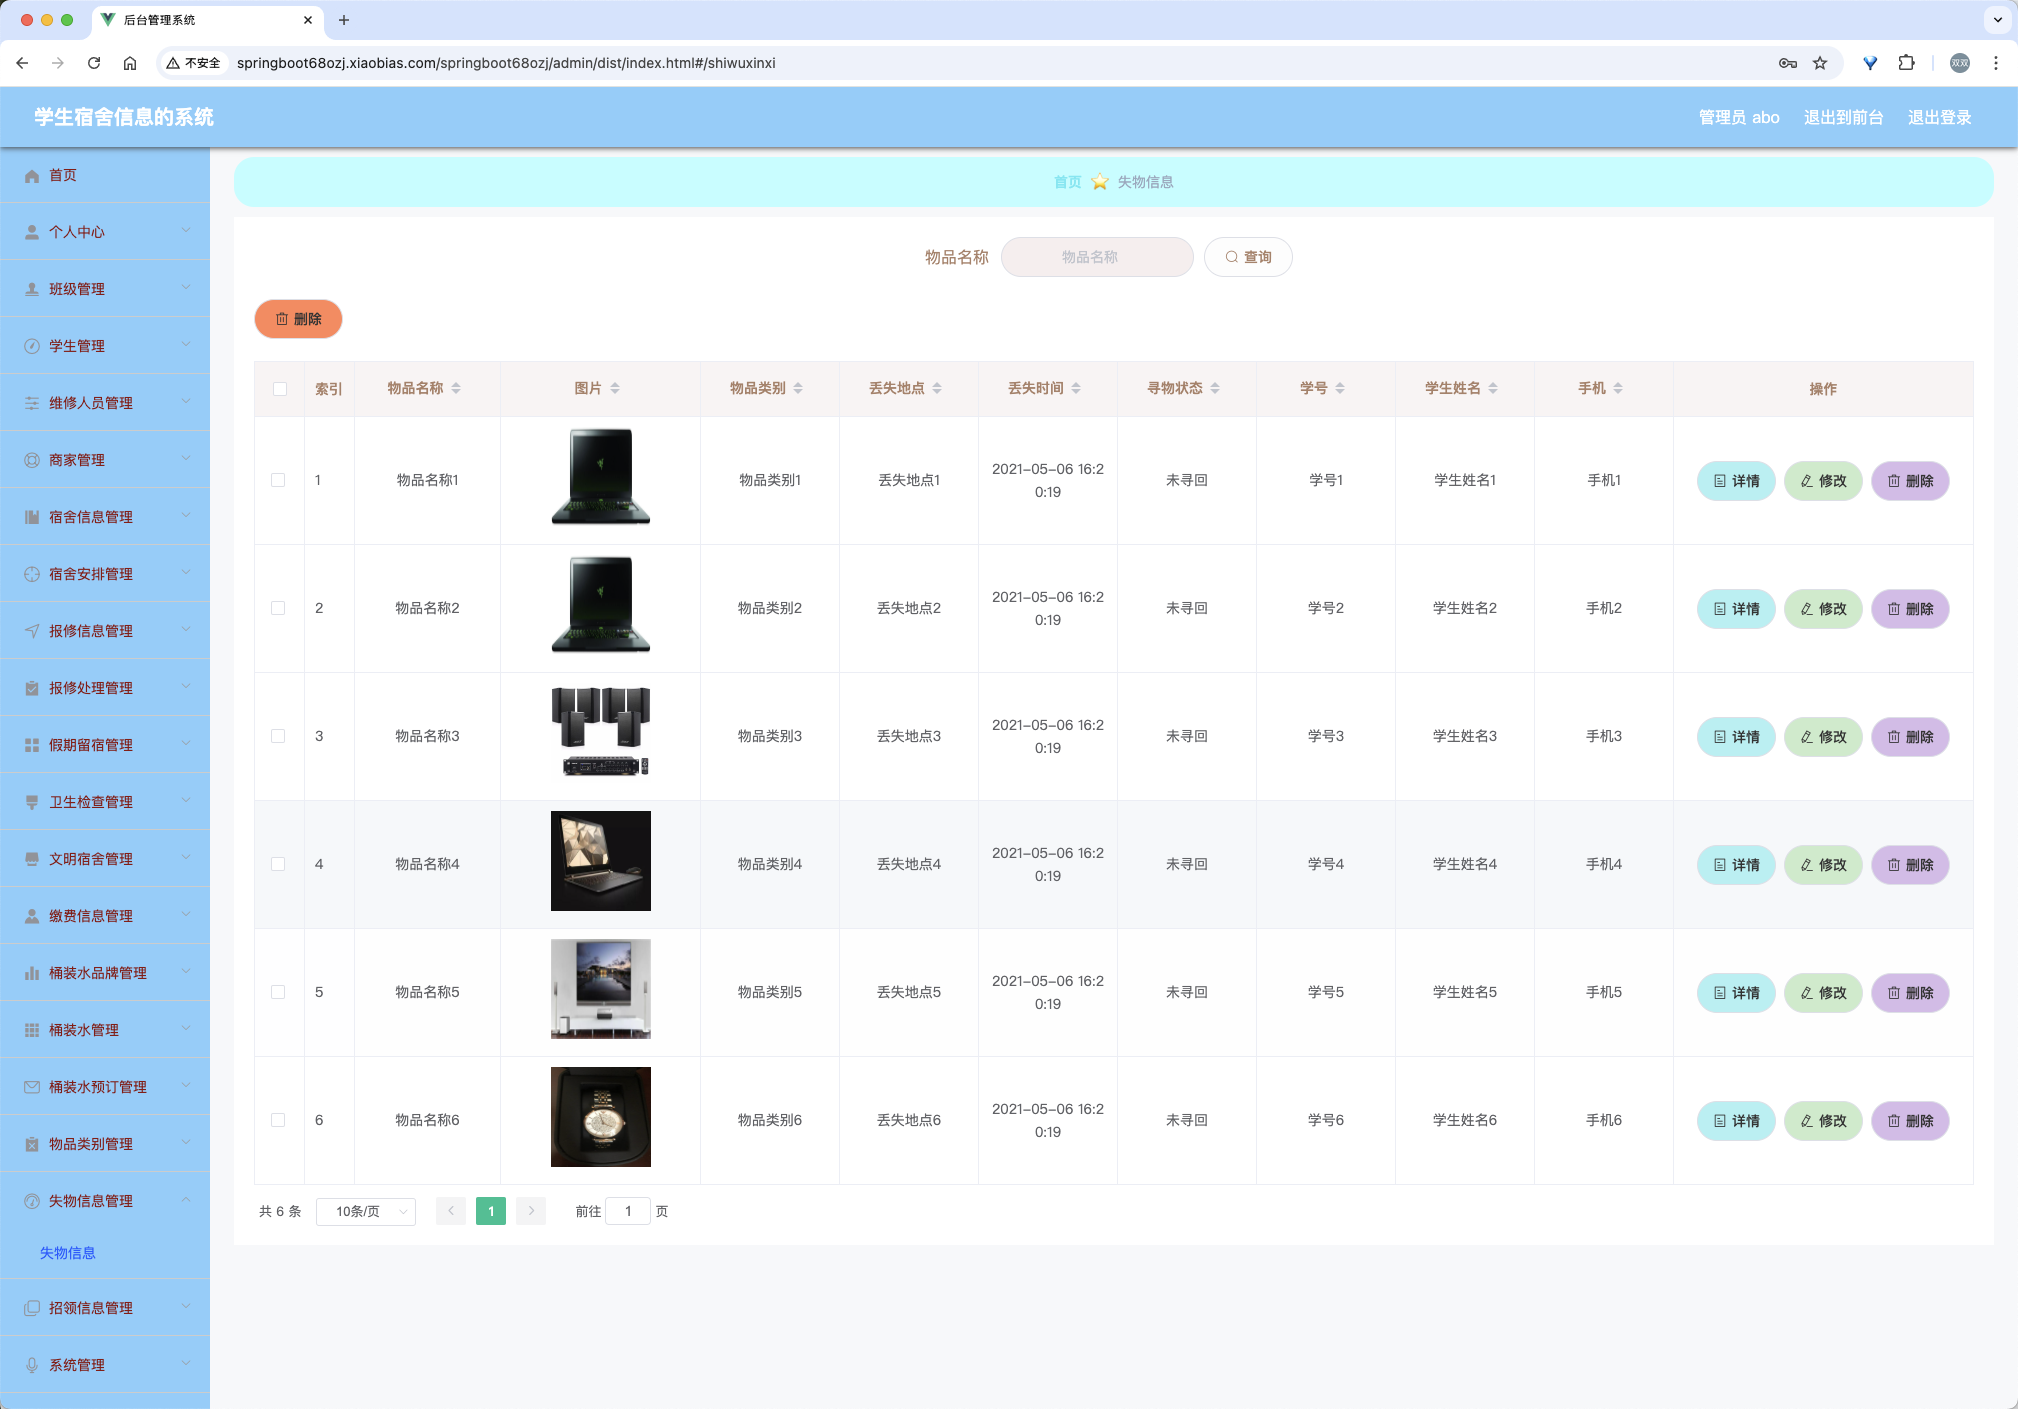Click 修改 for row 物品名称5
Viewport: 2018px width, 1409px height.
click(1823, 993)
